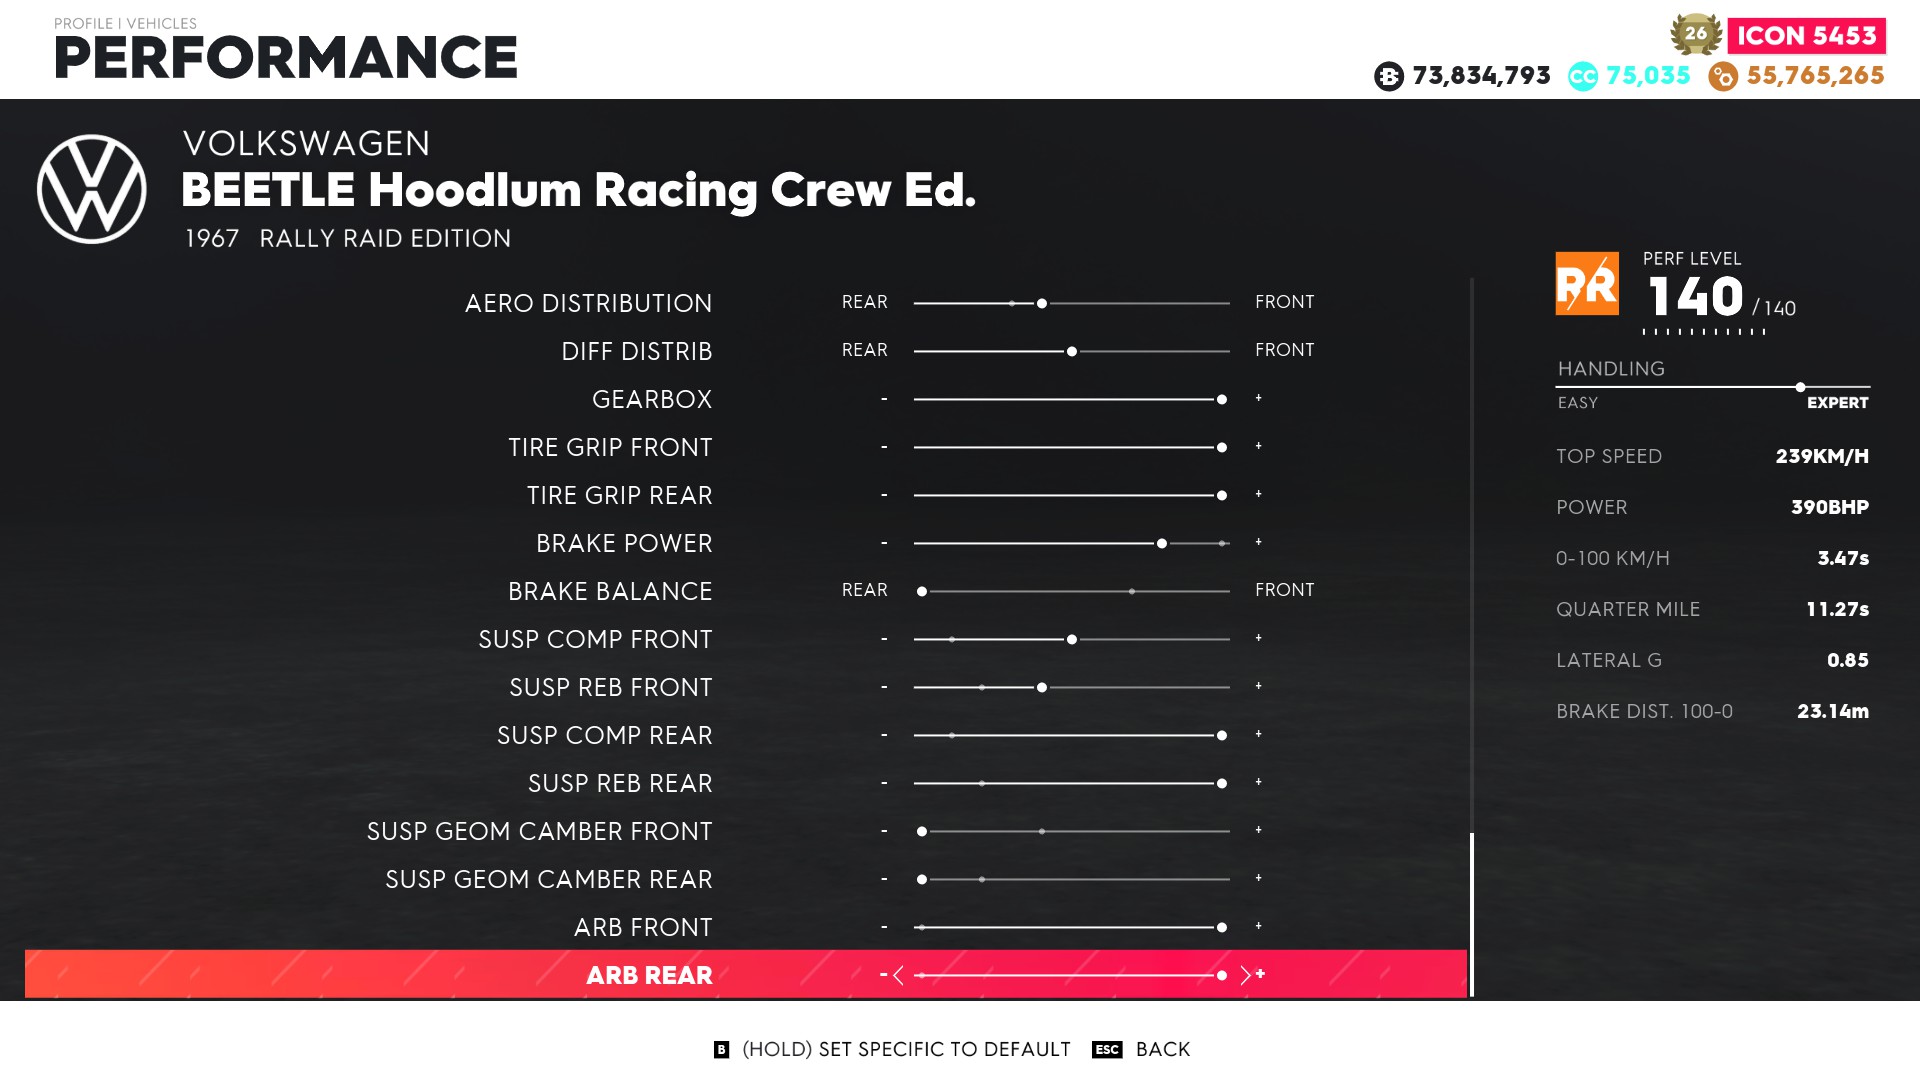1920x1080 pixels.
Task: Click the Crew Credits CC icon
Action: [x=1583, y=76]
